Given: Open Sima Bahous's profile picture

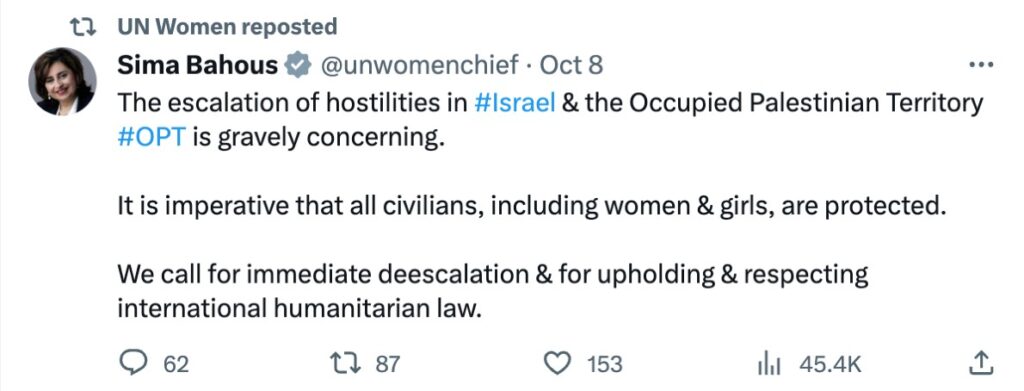Looking at the screenshot, I should click(x=63, y=81).
